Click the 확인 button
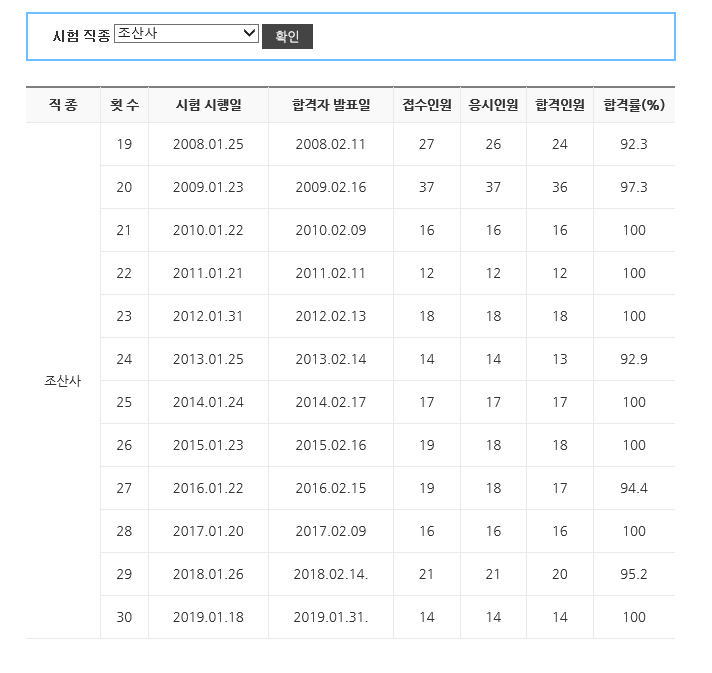Viewport: 712px width, 673px height. [x=287, y=36]
